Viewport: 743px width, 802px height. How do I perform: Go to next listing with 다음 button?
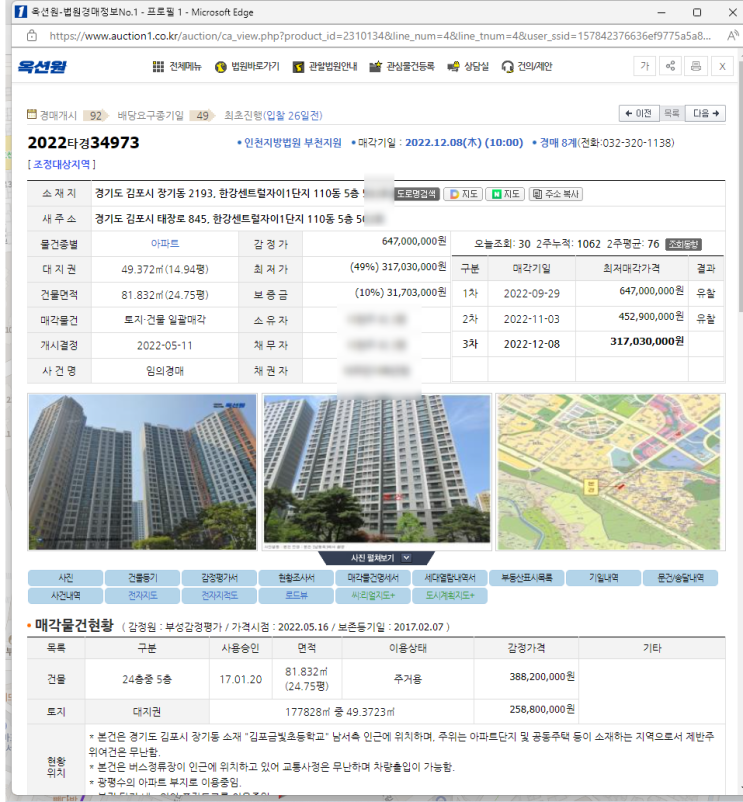[705, 114]
